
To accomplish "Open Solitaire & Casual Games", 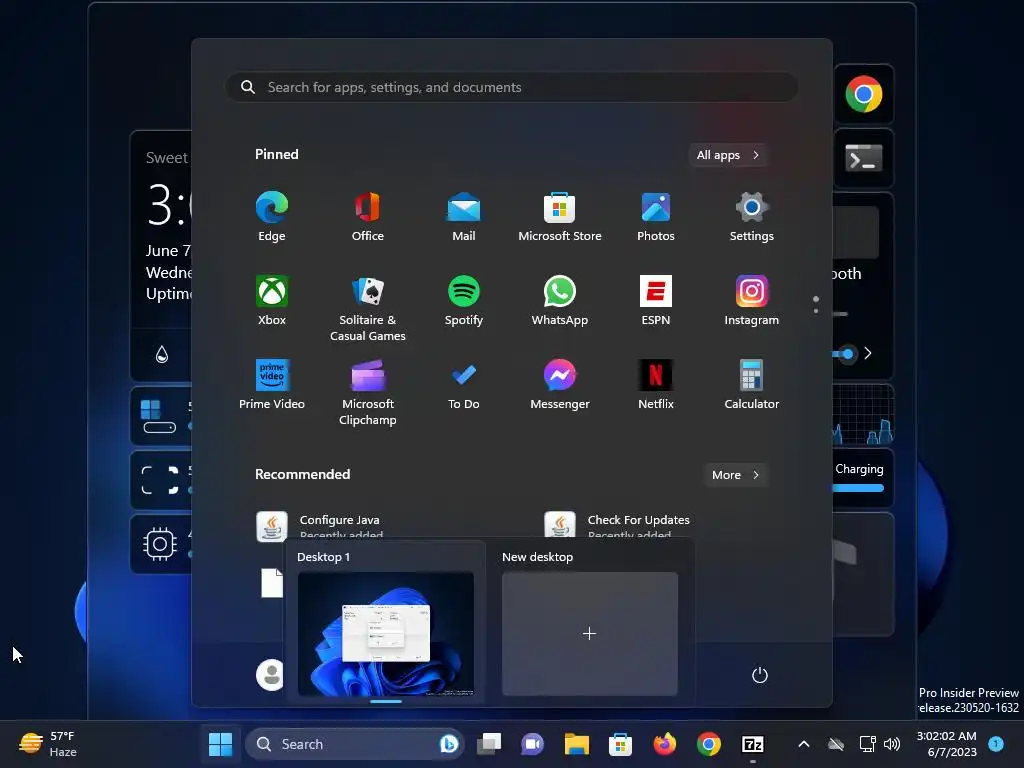I will click(x=368, y=309).
